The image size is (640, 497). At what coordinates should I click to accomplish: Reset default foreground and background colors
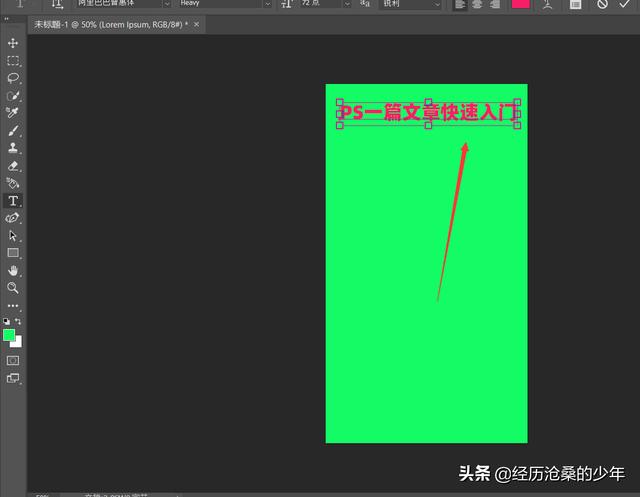[6, 321]
